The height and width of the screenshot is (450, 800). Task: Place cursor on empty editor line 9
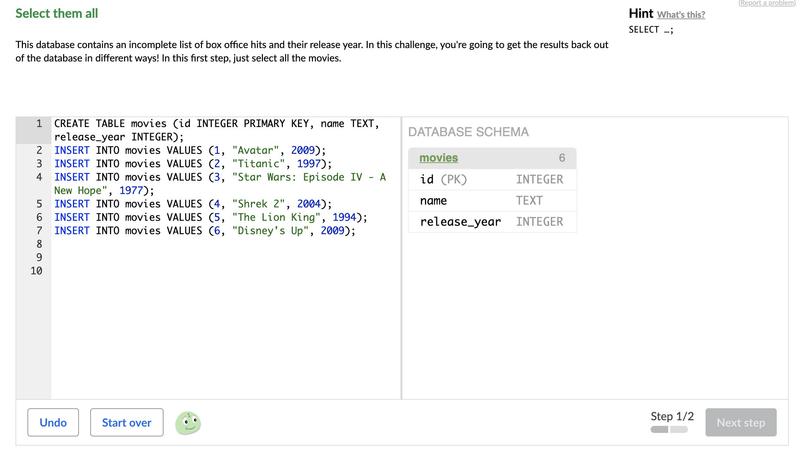226,257
